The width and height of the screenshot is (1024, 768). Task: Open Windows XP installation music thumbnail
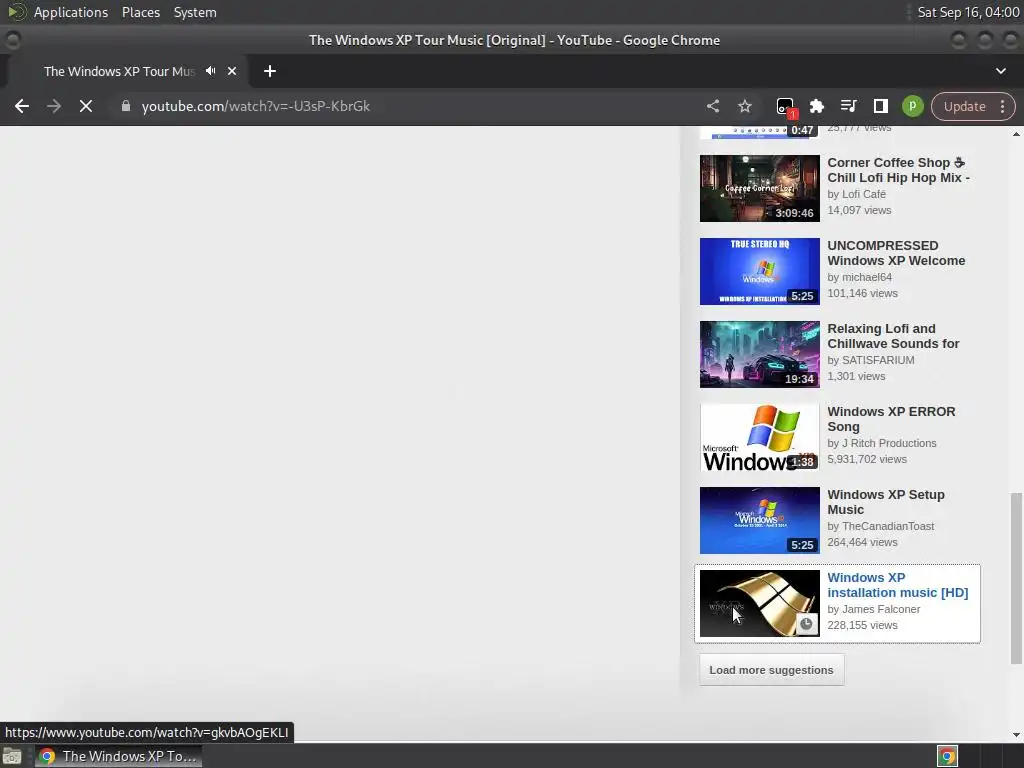[x=760, y=603]
